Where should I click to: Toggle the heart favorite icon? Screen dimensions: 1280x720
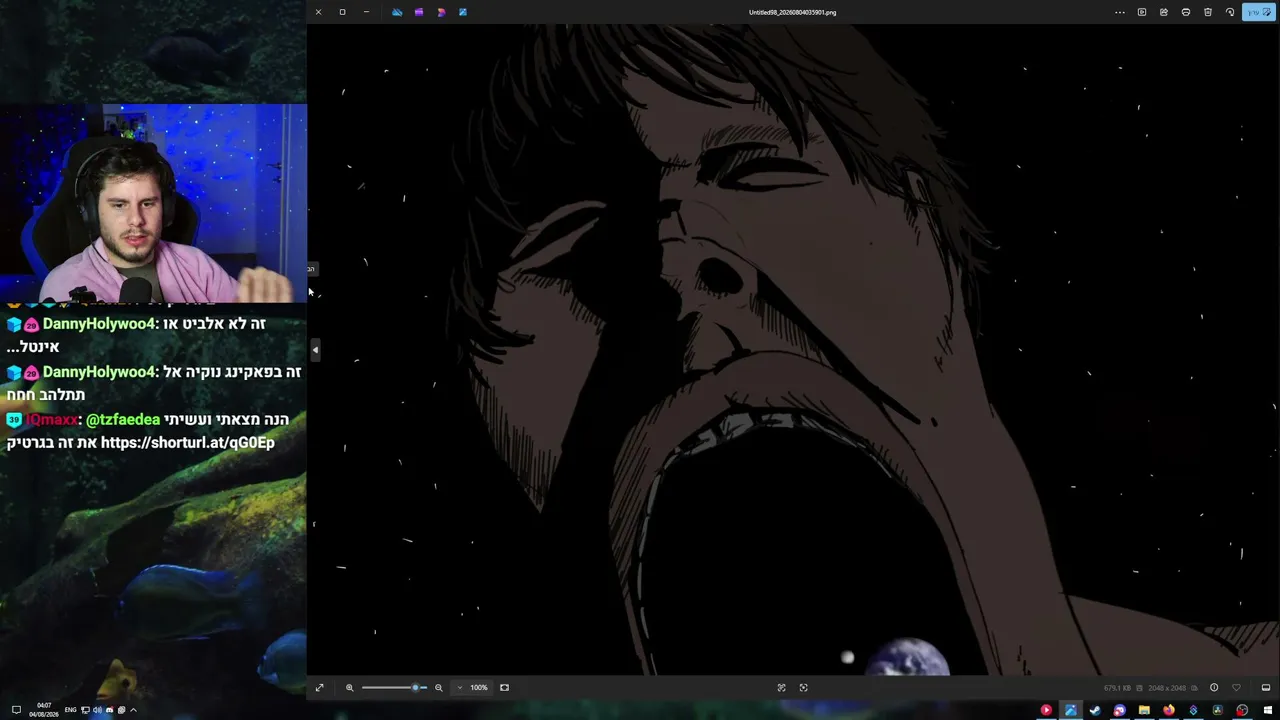[x=1236, y=687]
